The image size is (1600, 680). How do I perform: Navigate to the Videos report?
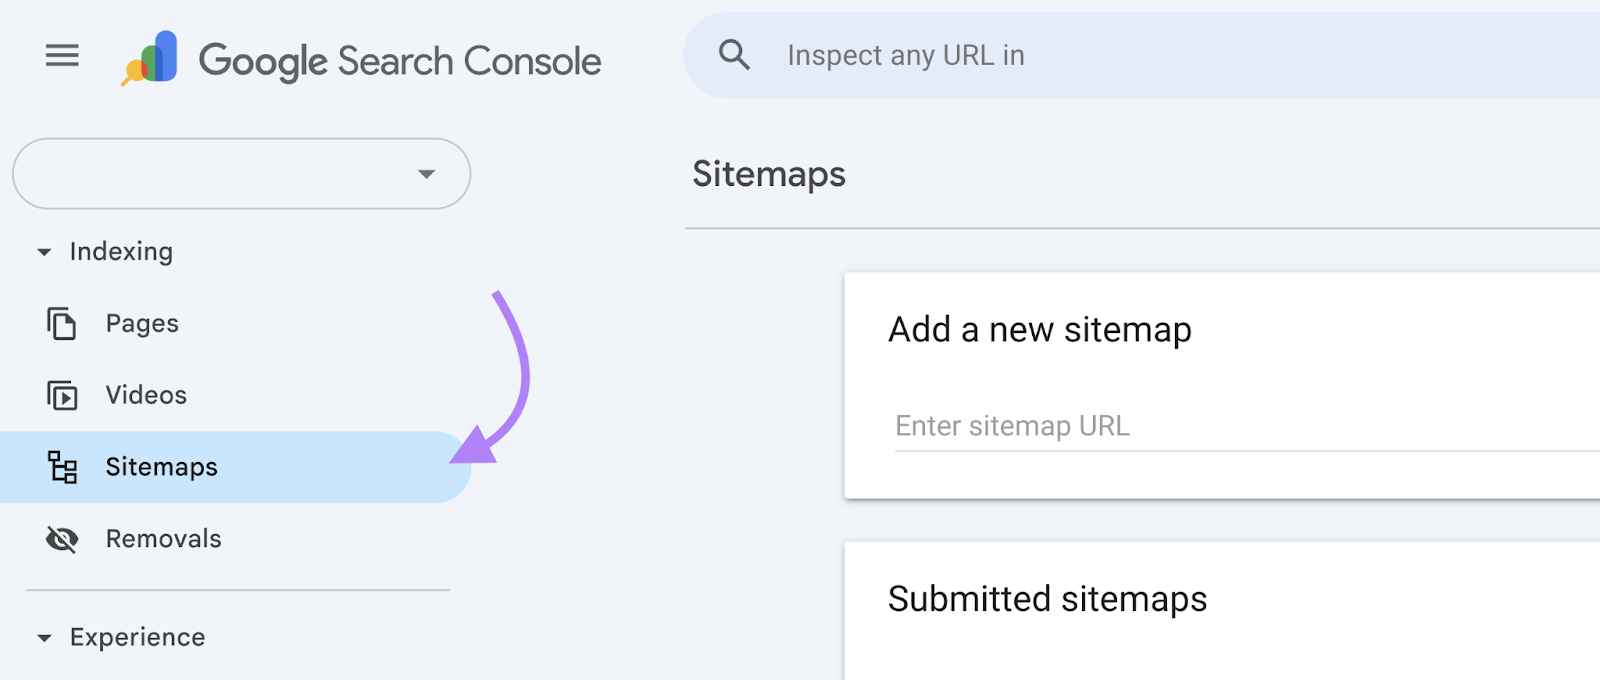click(146, 395)
